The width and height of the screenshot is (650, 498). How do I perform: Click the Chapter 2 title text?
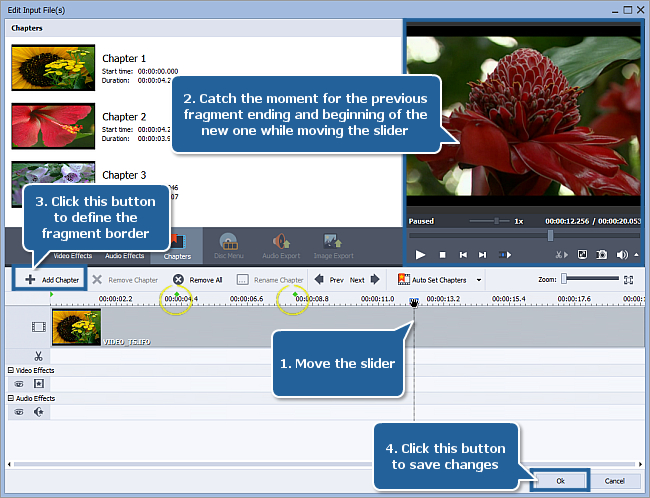point(124,117)
